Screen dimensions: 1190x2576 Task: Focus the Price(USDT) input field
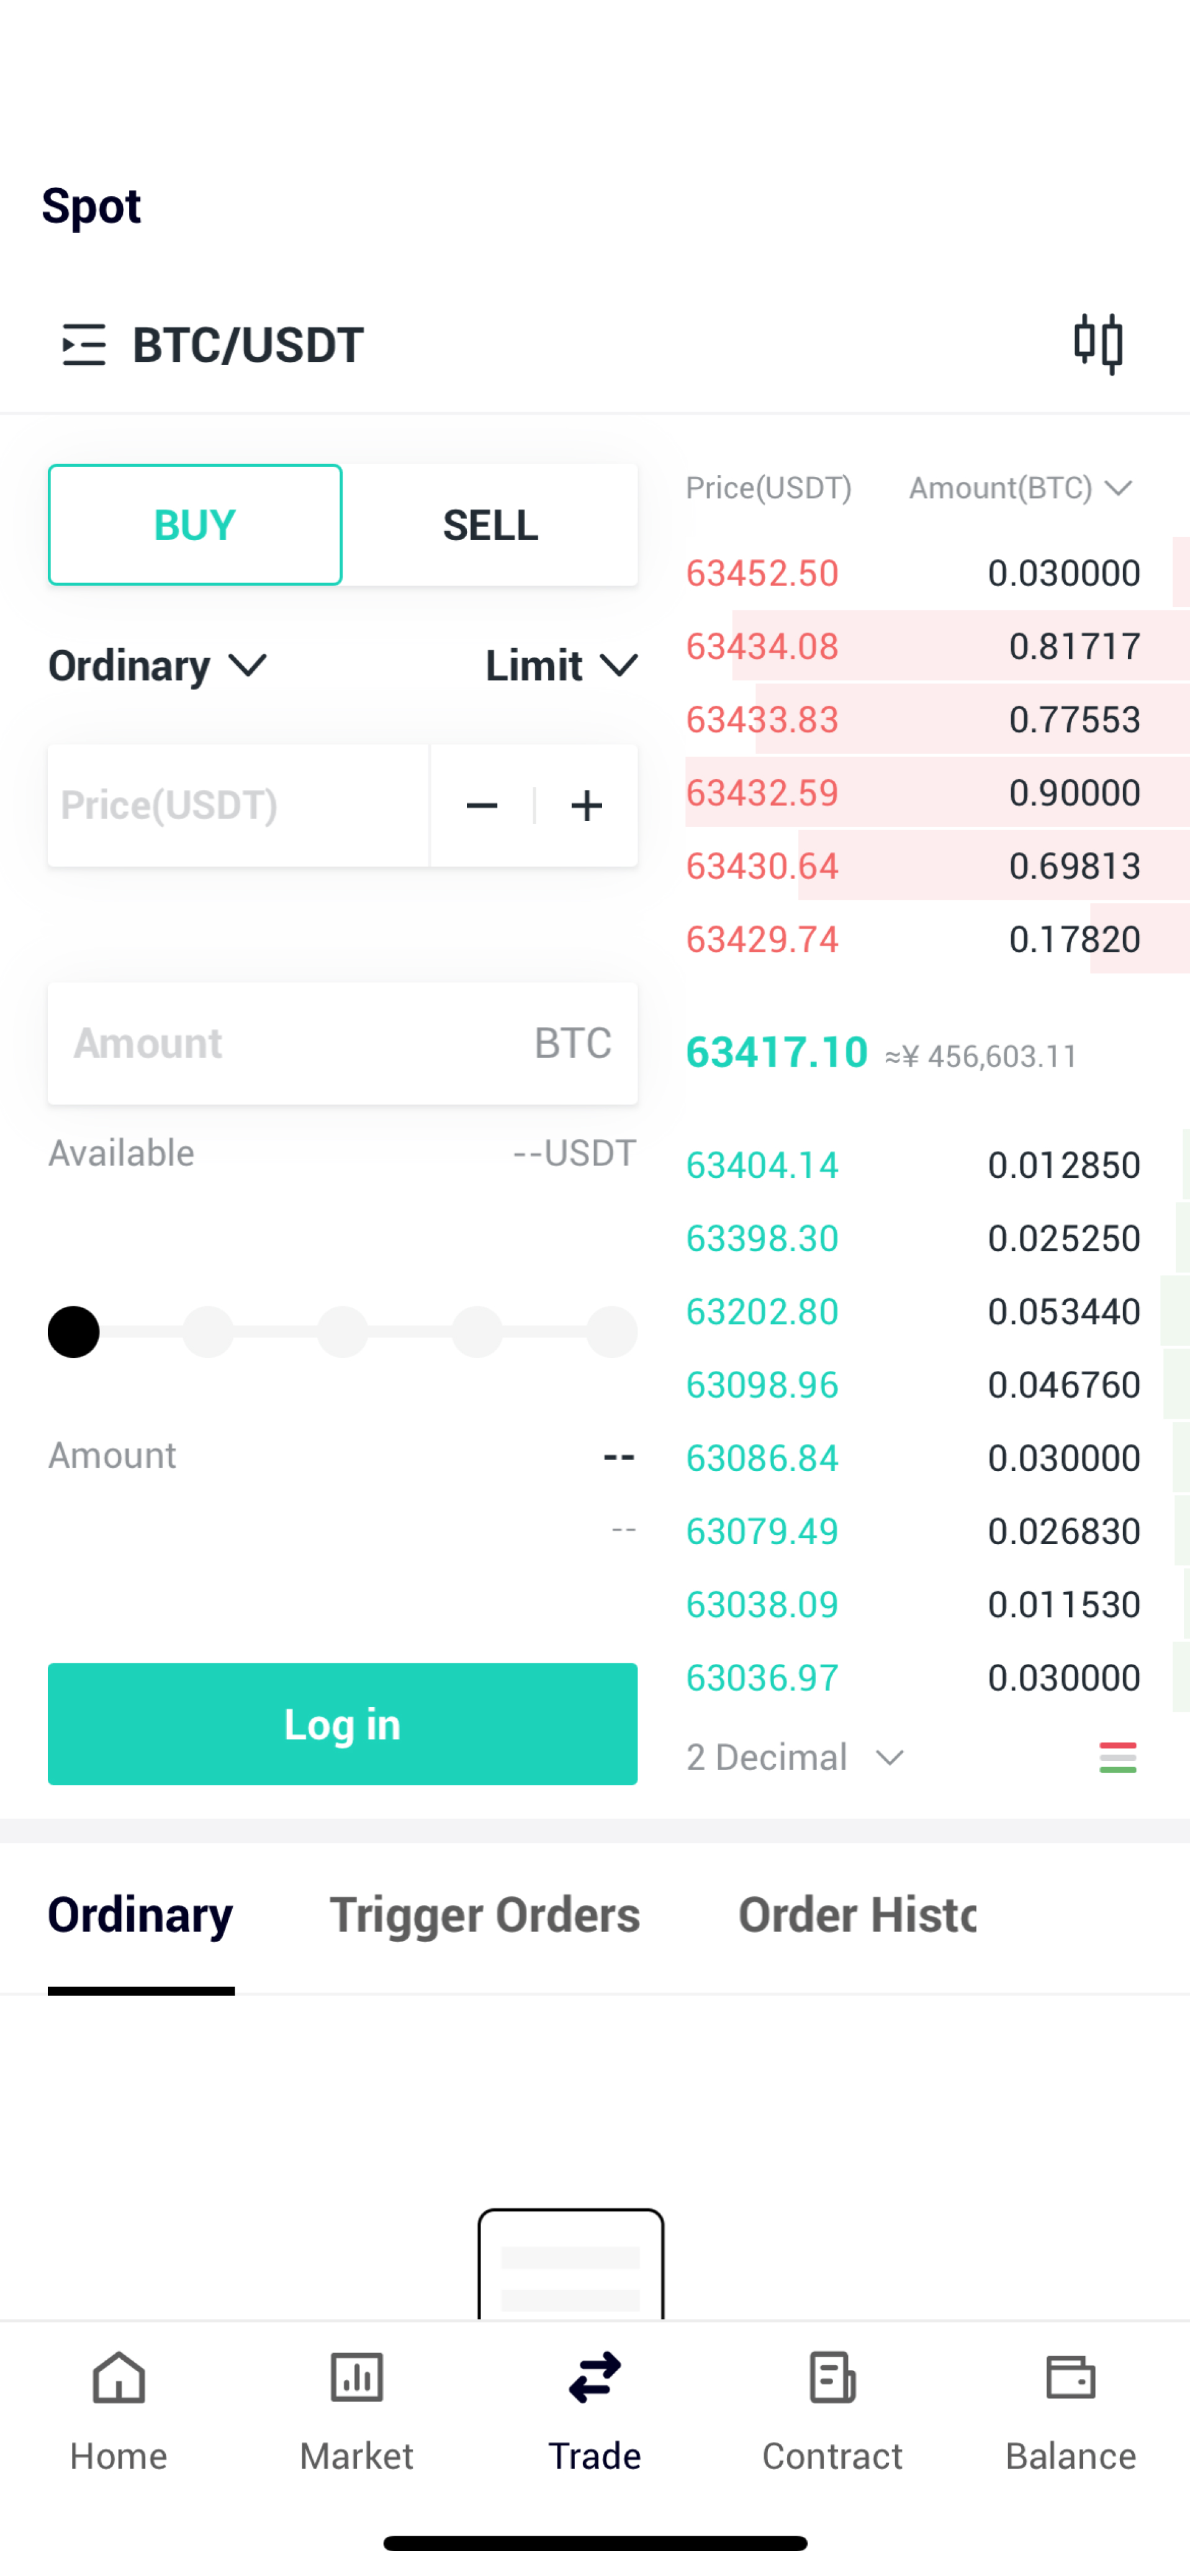click(x=238, y=806)
